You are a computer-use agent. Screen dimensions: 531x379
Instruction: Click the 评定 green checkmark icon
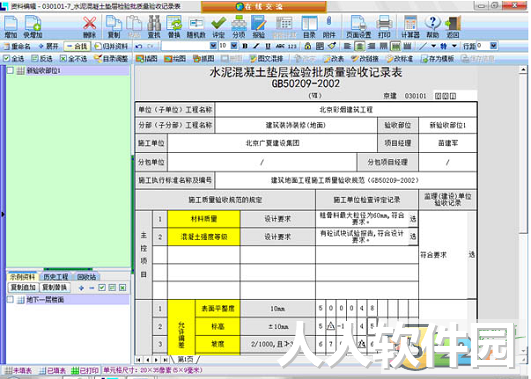218,26
